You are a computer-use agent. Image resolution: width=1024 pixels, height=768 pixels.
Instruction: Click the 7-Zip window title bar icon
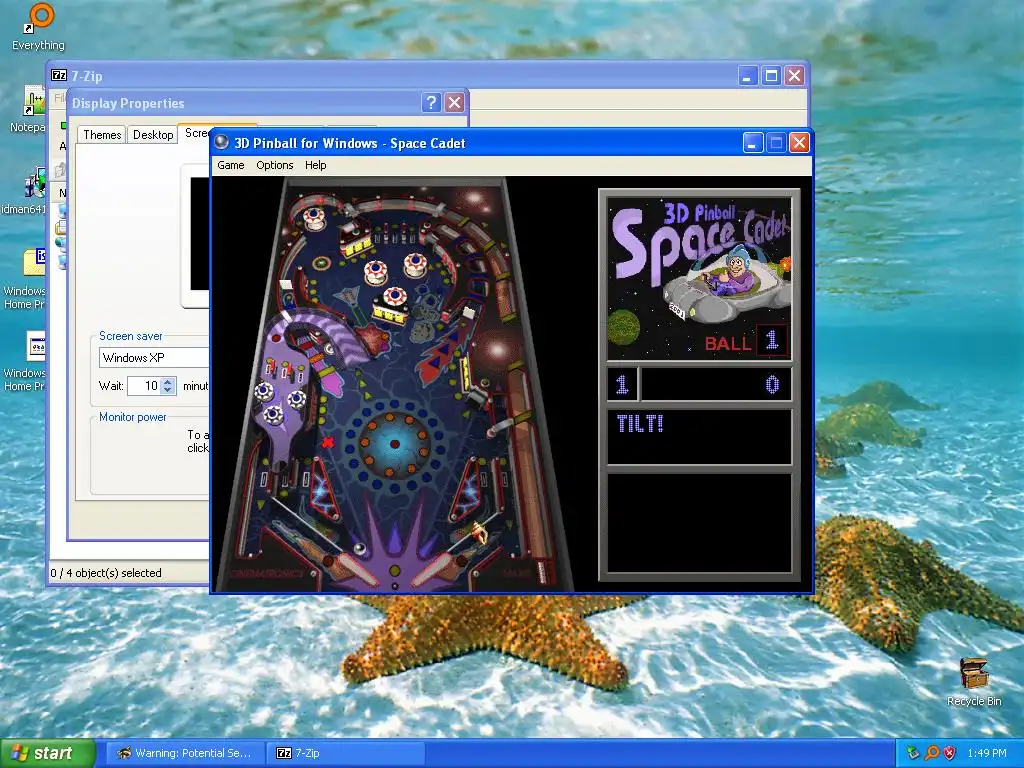[x=59, y=75]
